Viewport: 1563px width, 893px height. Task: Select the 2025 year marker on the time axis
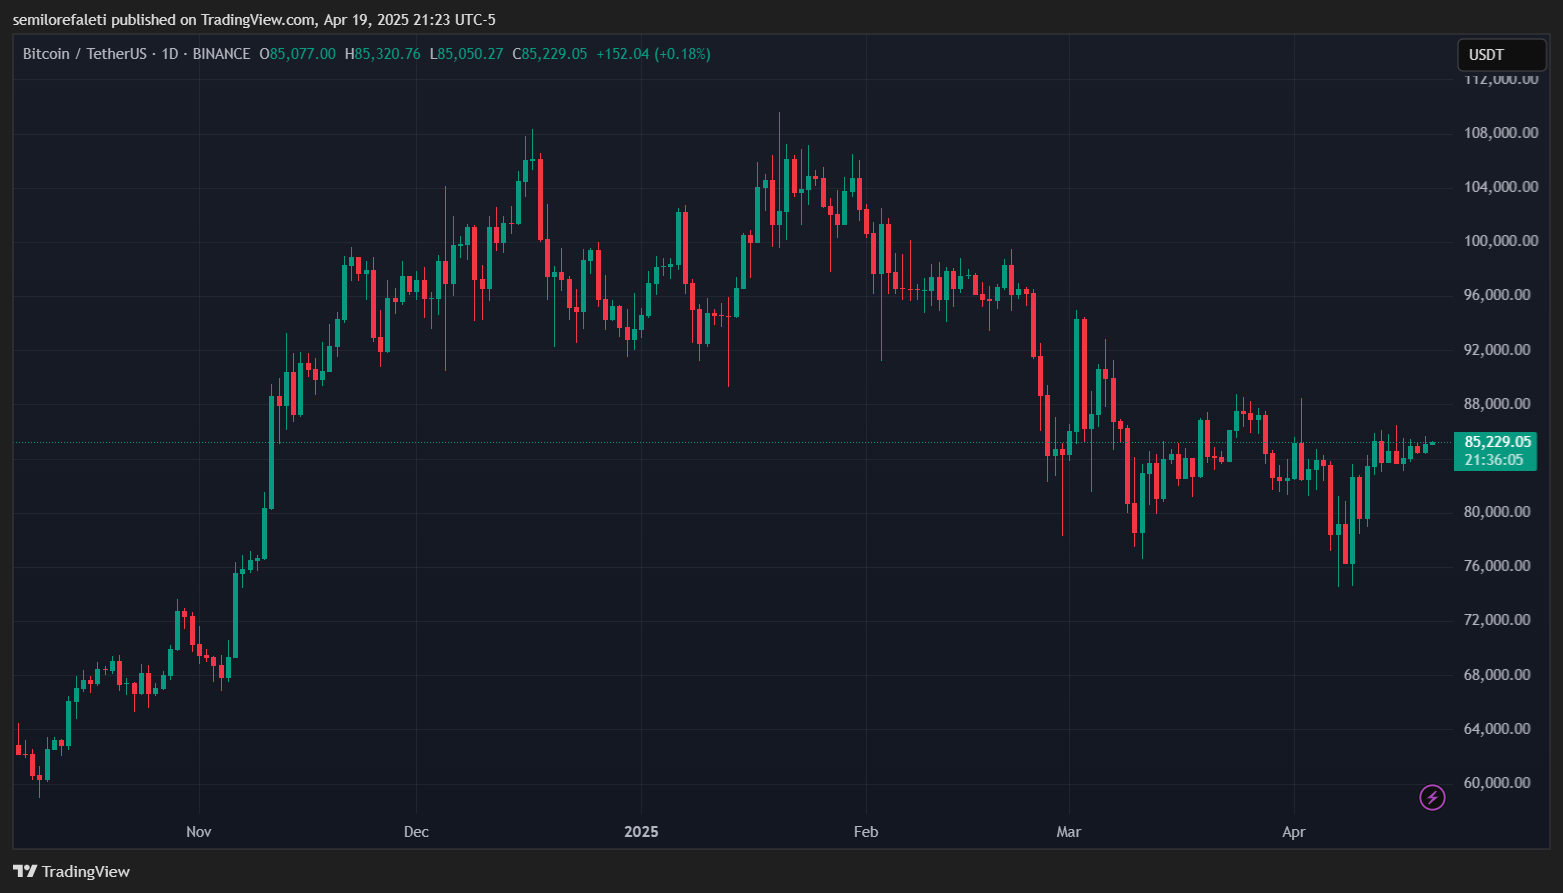pos(641,832)
